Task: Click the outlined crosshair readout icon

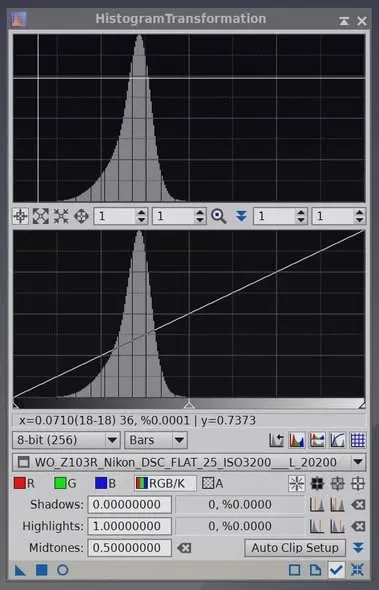Action: coord(358,484)
